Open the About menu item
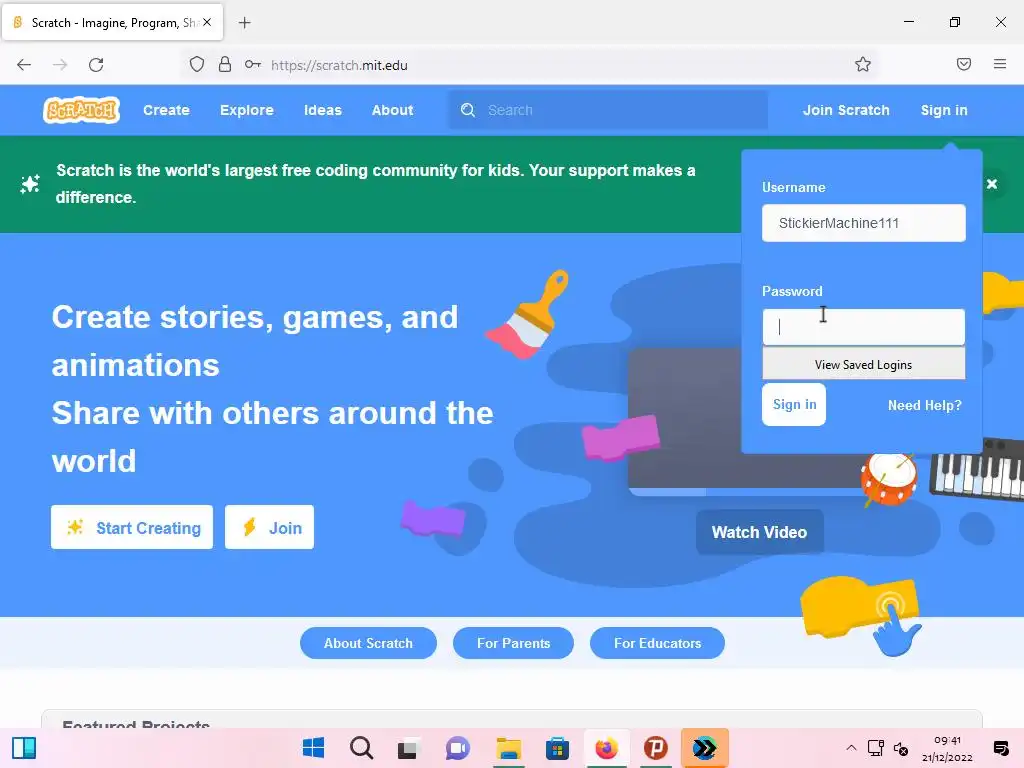 392,110
